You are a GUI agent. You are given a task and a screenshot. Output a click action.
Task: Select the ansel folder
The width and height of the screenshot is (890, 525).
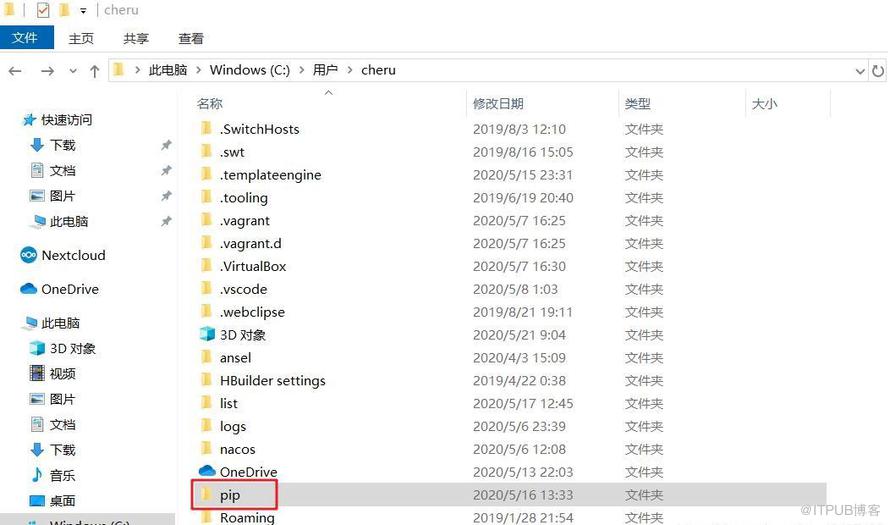[x=236, y=358]
